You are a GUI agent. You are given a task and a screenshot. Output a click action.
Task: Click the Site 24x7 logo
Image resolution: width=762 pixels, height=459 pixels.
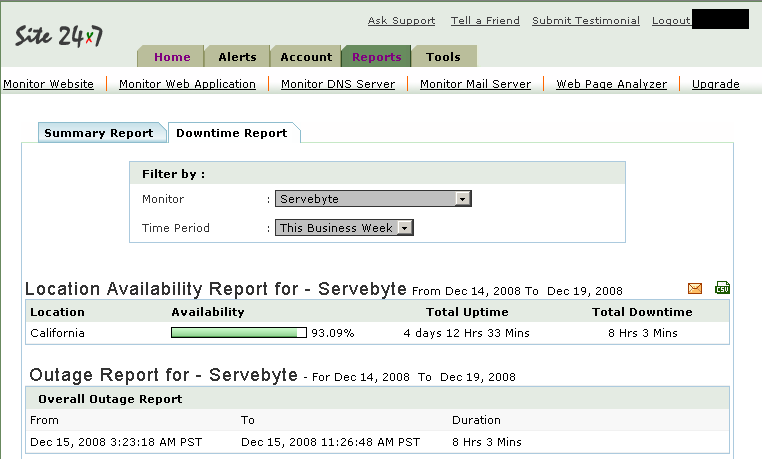[x=59, y=36]
